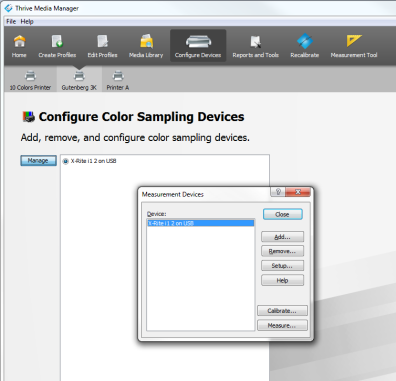Select the Gutenberg 3K printer tab
Image resolution: width=396 pixels, height=381 pixels.
point(79,80)
